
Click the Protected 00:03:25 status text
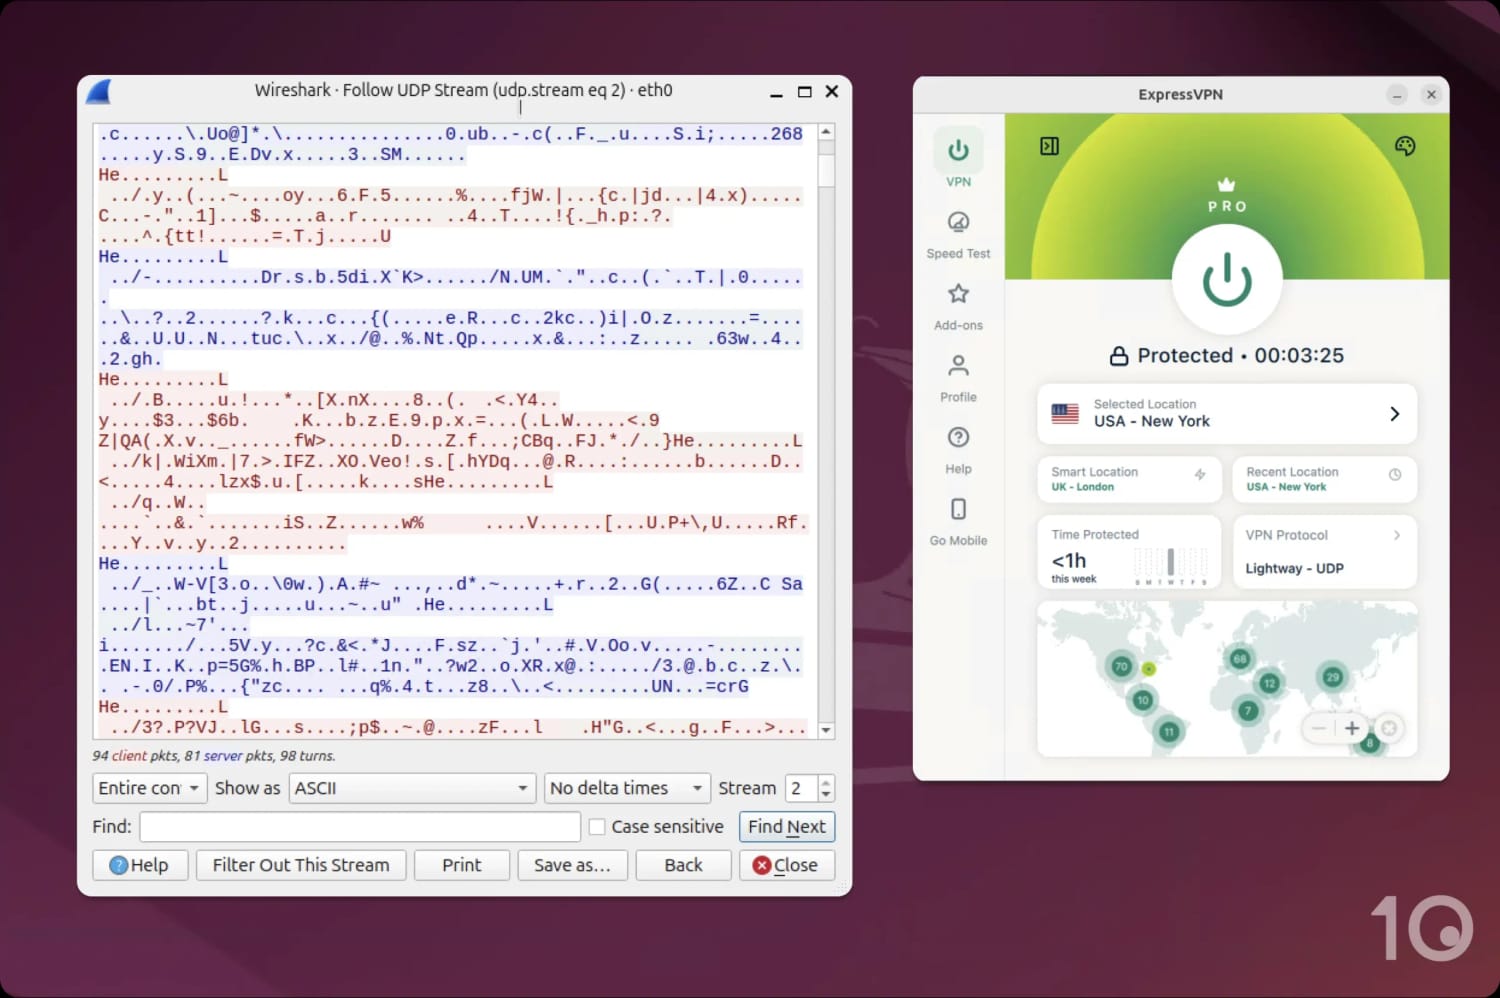click(x=1227, y=355)
